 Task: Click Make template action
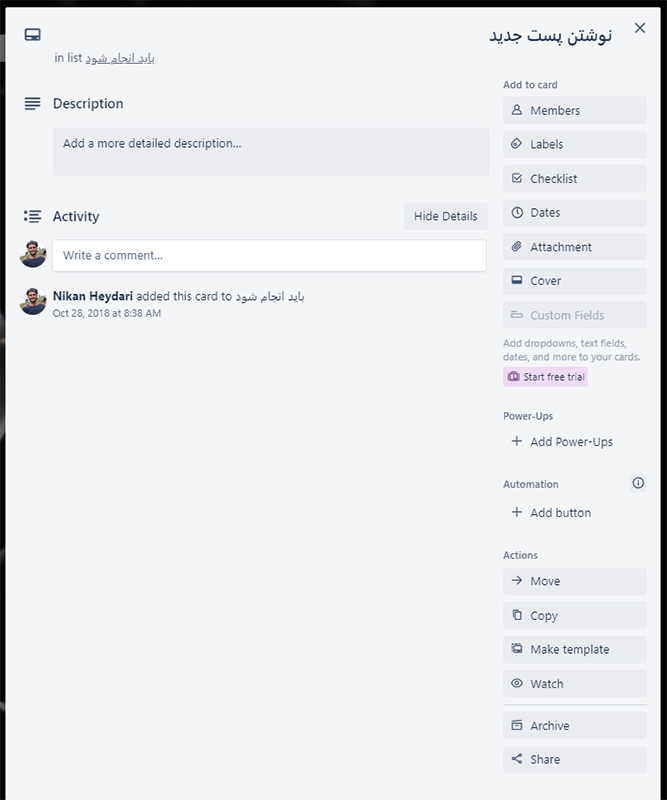575,649
